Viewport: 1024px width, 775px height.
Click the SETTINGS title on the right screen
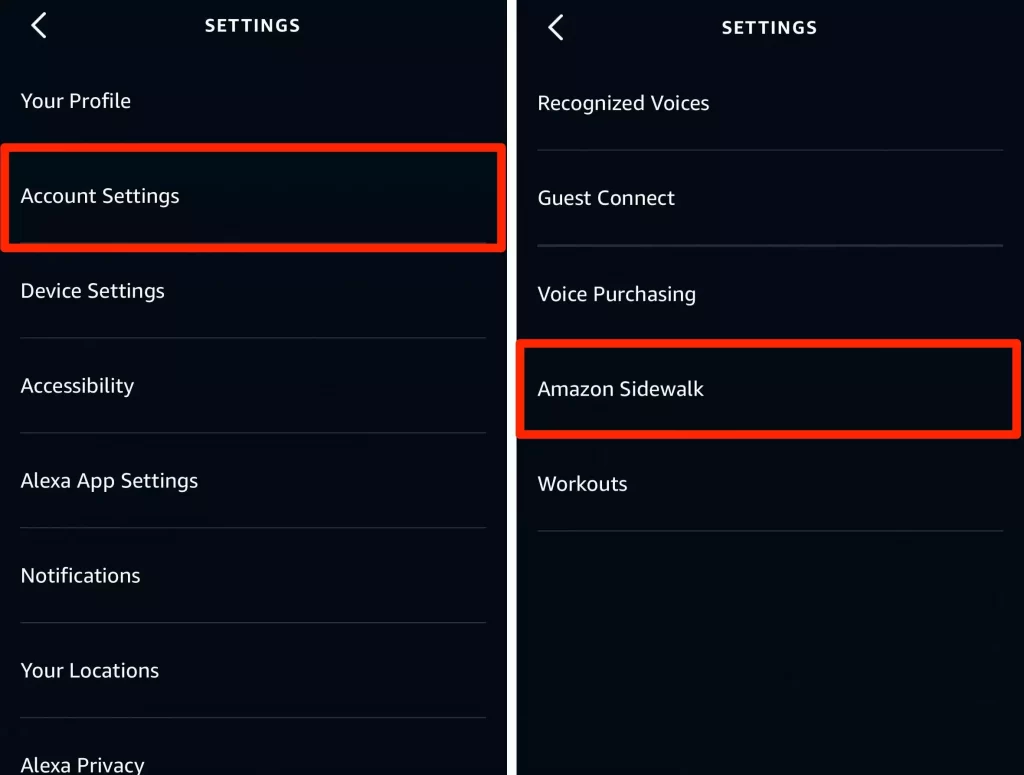(x=769, y=28)
